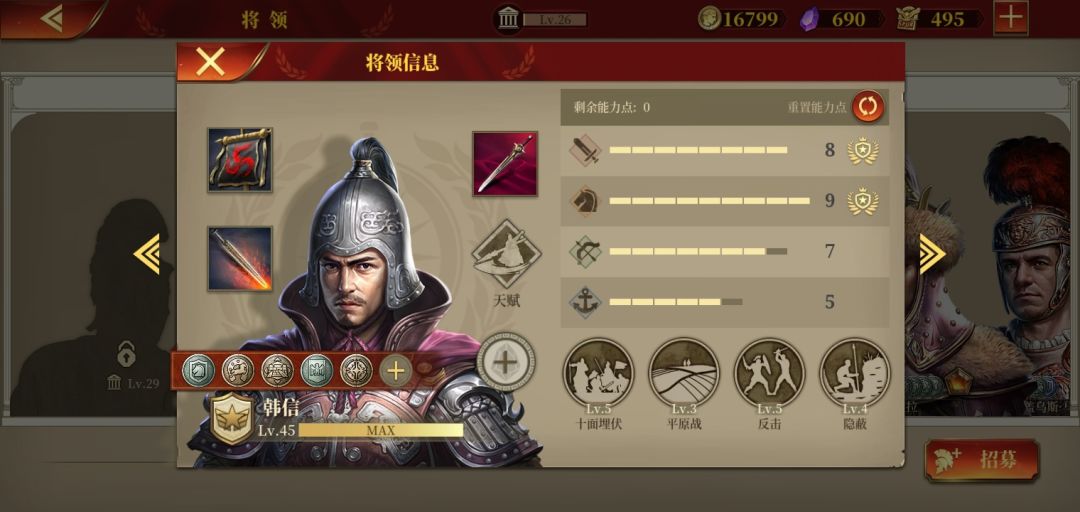Viewport: 1080px width, 512px height.
Task: Tap the infantry rank badge beside 8
Action: (x=862, y=150)
